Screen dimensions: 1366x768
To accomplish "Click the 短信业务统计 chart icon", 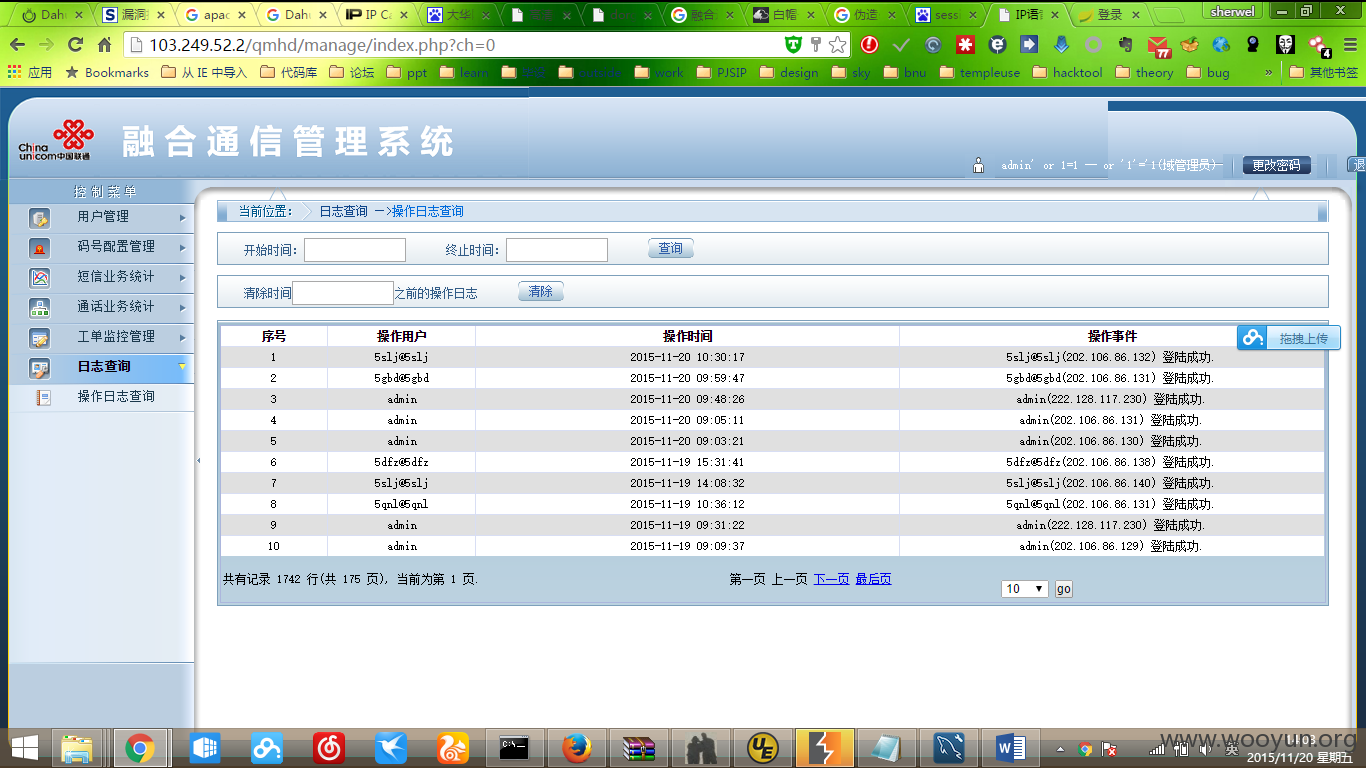I will 40,278.
